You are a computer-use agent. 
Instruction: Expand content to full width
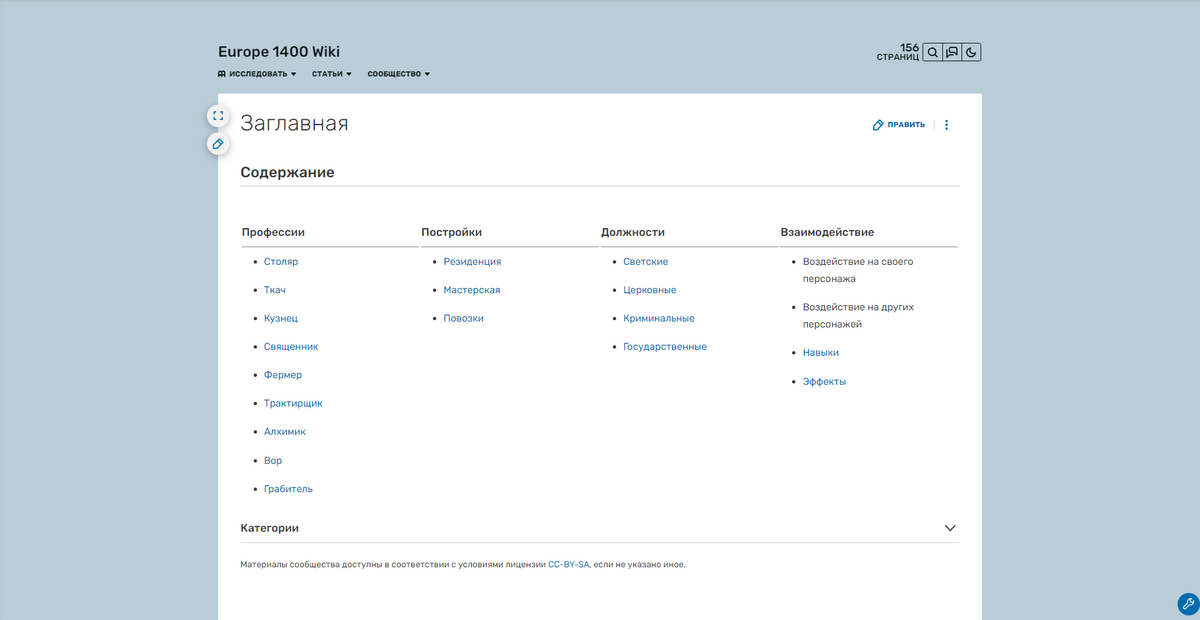(218, 116)
